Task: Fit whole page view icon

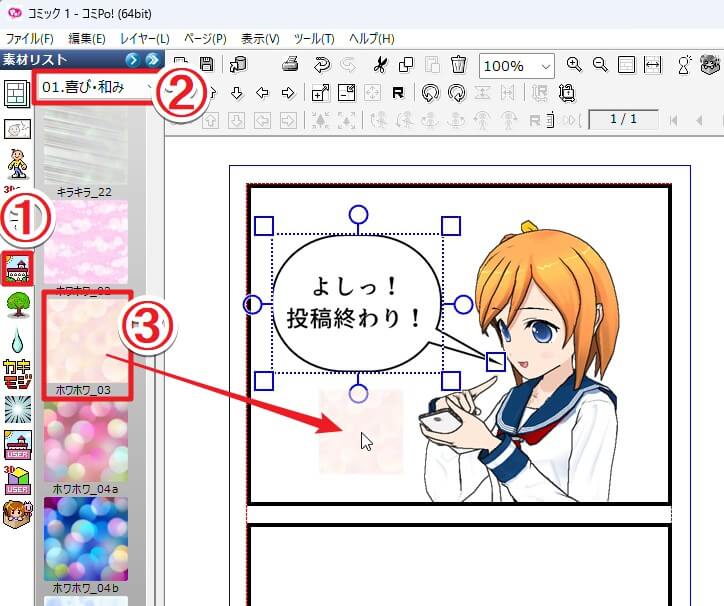Action: 627,65
